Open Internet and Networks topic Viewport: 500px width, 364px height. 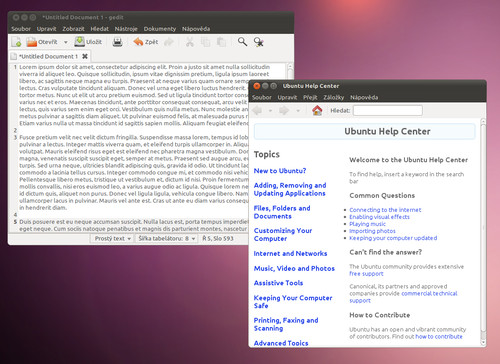pos(290,254)
